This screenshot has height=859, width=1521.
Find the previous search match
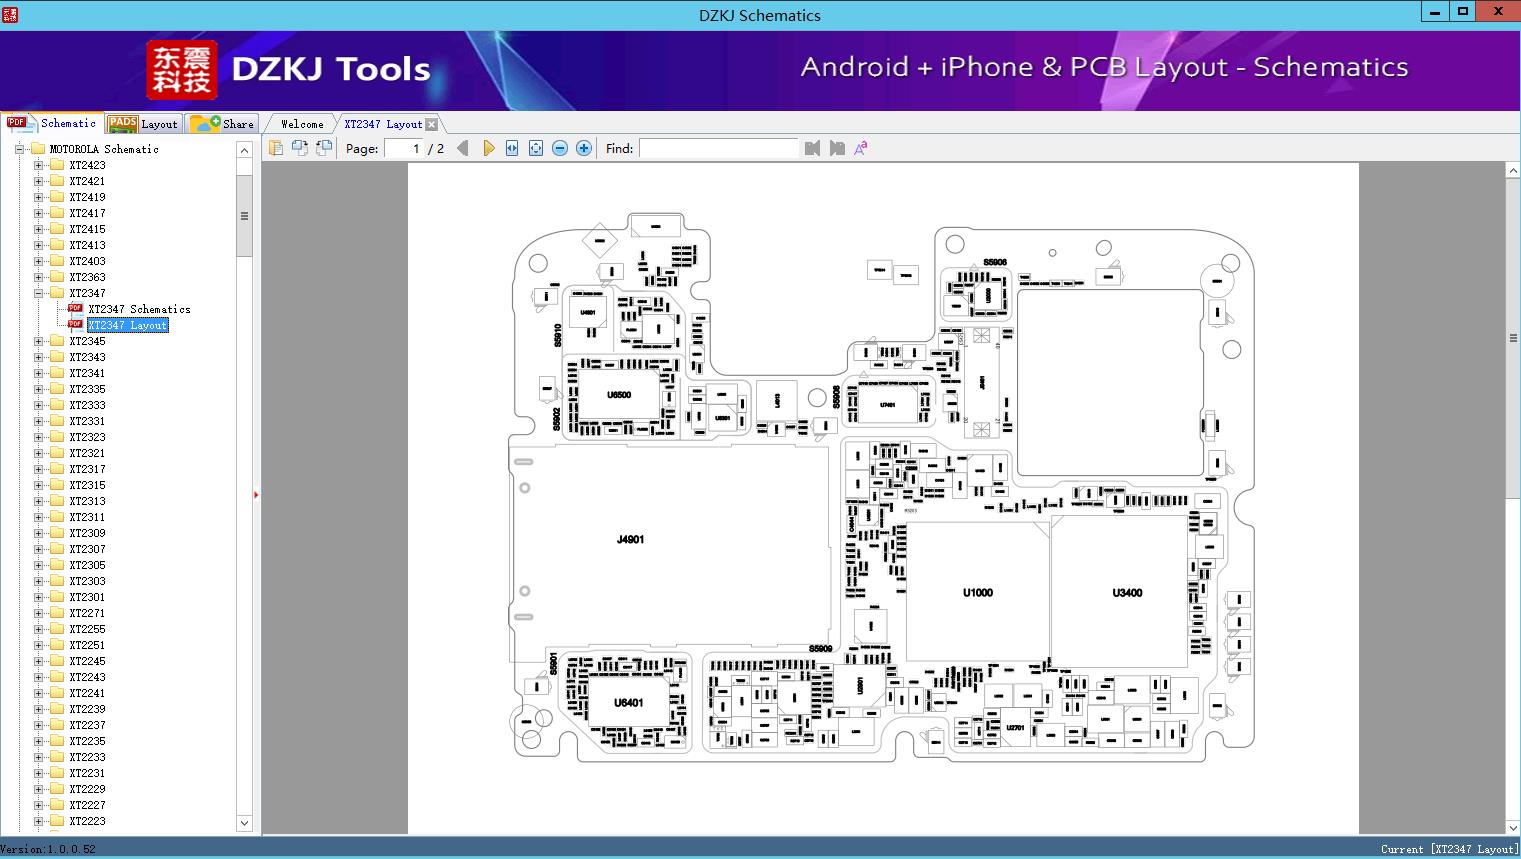812,148
